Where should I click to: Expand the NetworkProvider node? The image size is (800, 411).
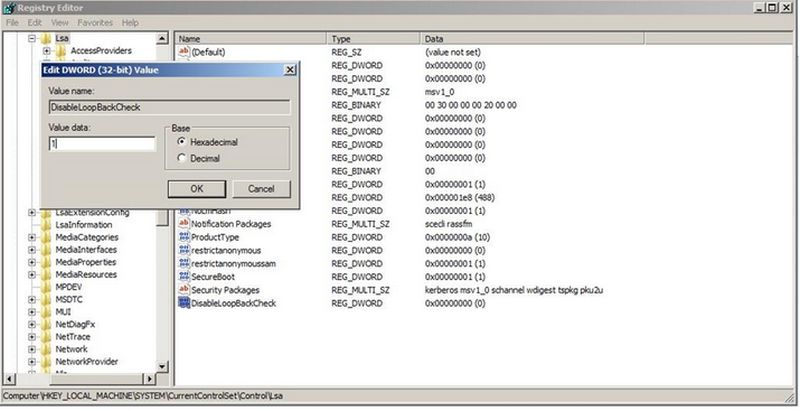(x=32, y=362)
